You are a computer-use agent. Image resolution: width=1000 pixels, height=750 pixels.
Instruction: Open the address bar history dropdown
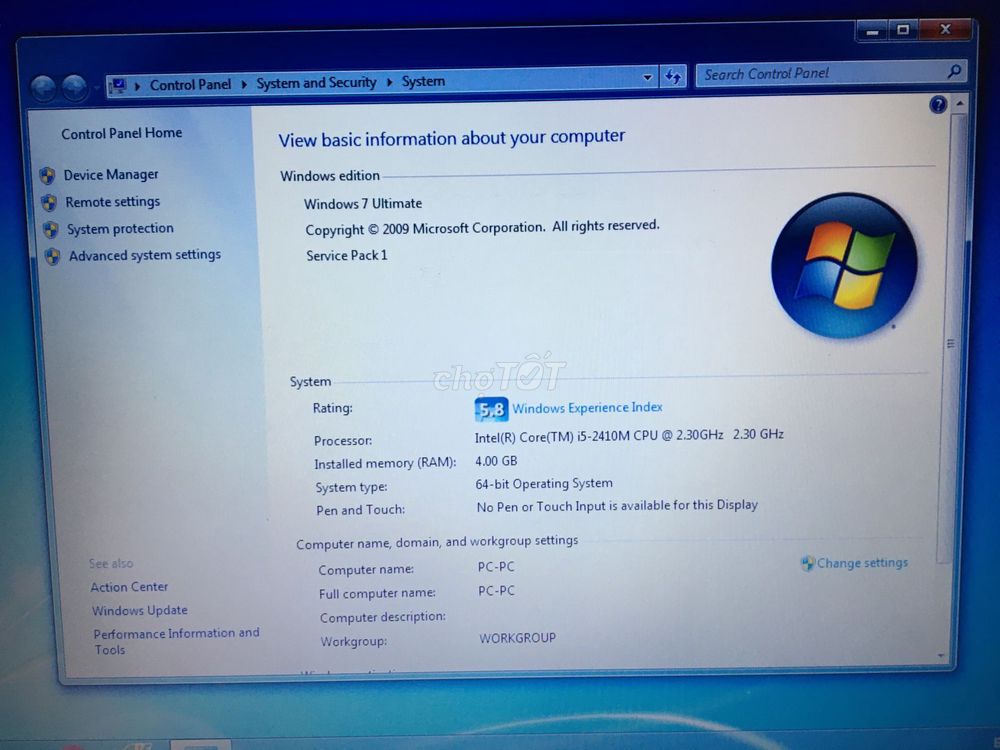point(647,78)
